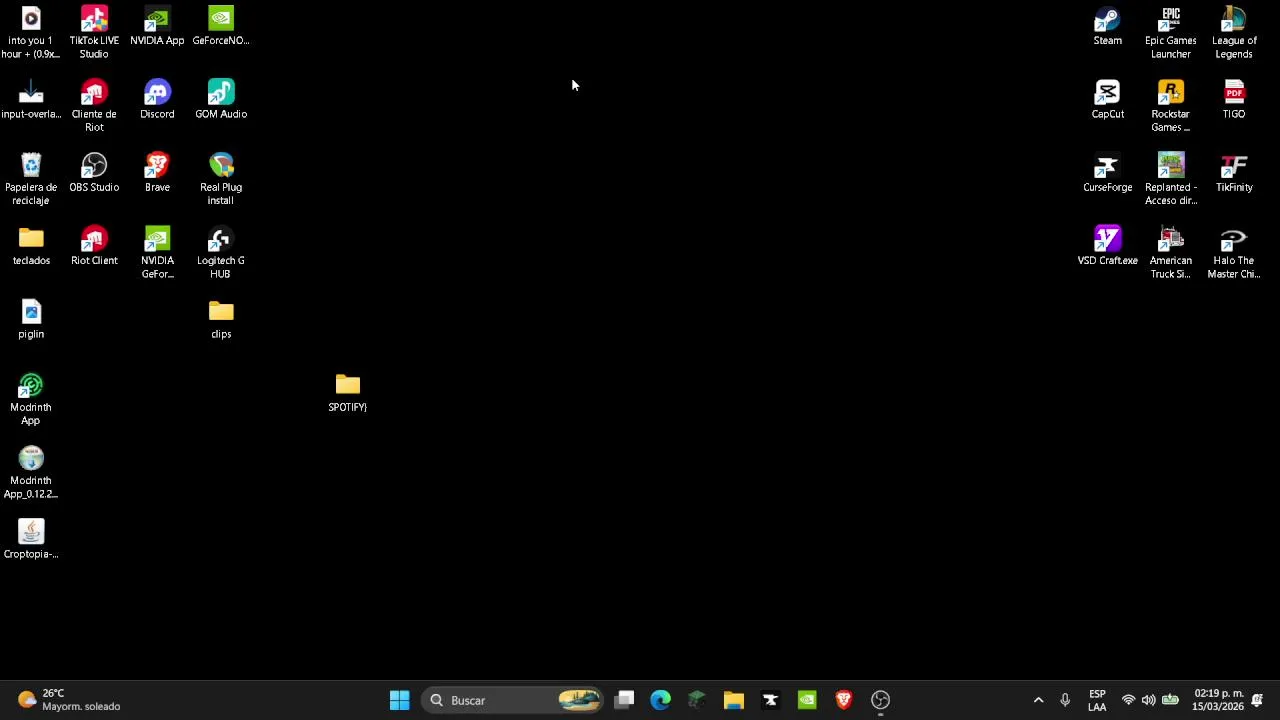Open File Explorer from the taskbar
Image resolution: width=1280 pixels, height=720 pixels.
tap(734, 700)
